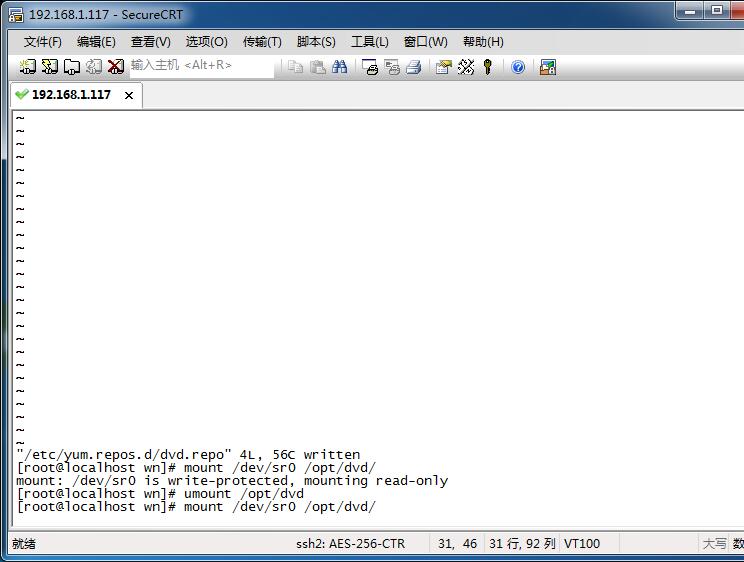Open the 编辑(E) menu
This screenshot has width=744, height=562.
pyautogui.click(x=96, y=42)
